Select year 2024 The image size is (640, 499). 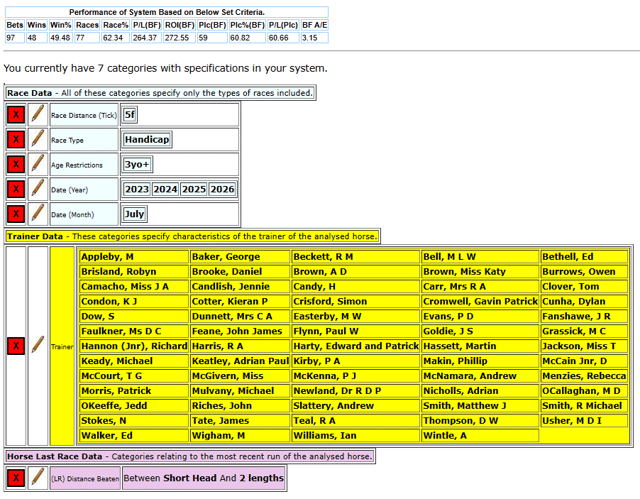165,189
